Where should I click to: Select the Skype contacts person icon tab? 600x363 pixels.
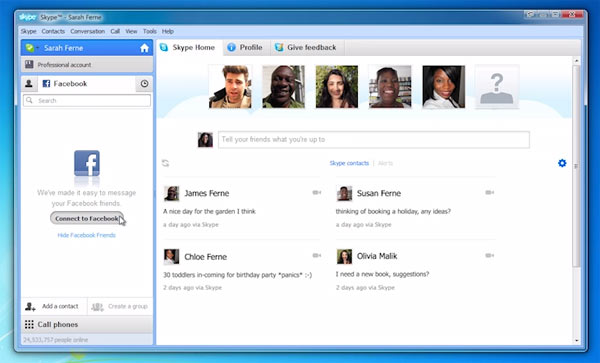[29, 84]
